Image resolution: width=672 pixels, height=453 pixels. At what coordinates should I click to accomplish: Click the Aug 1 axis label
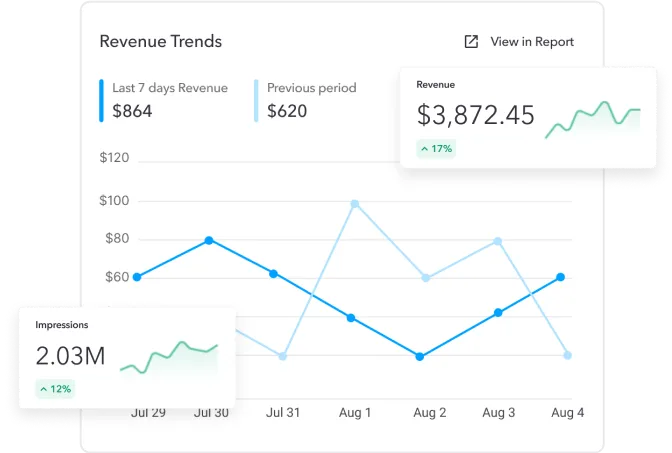coord(355,412)
